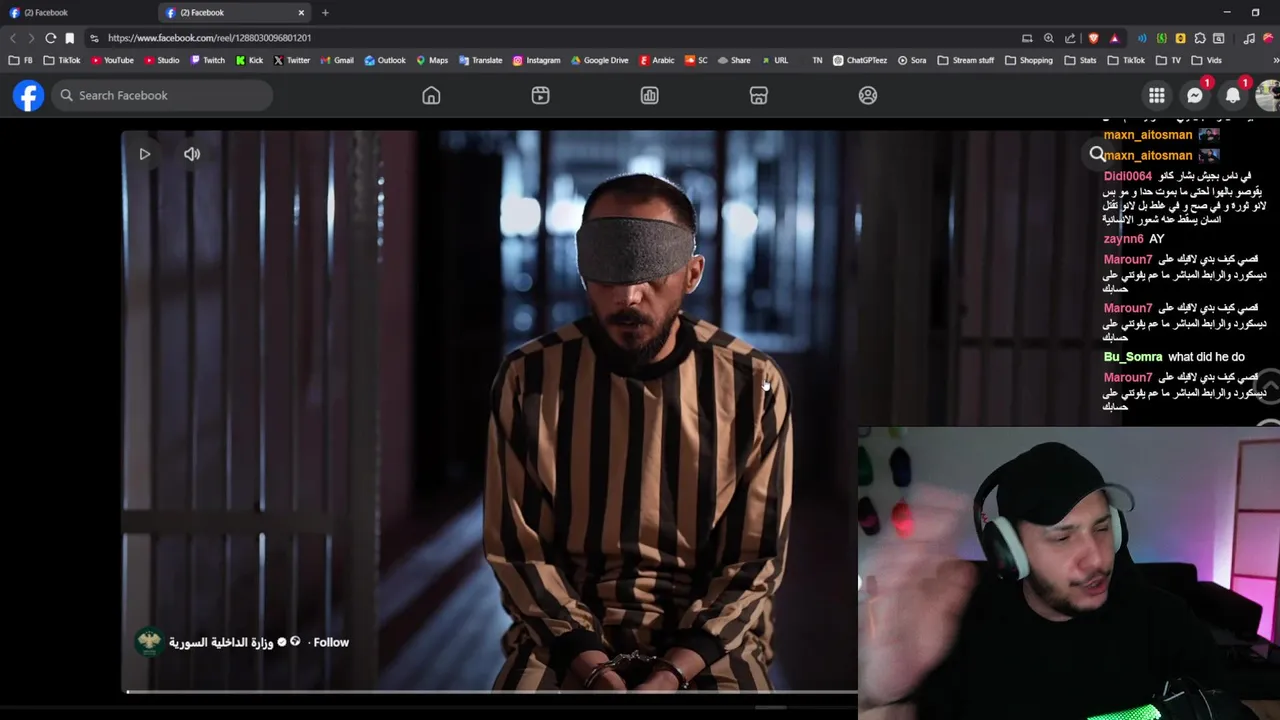This screenshot has width=1280, height=720.
Task: Expand the Shopping bookmarks folder
Action: [1029, 60]
